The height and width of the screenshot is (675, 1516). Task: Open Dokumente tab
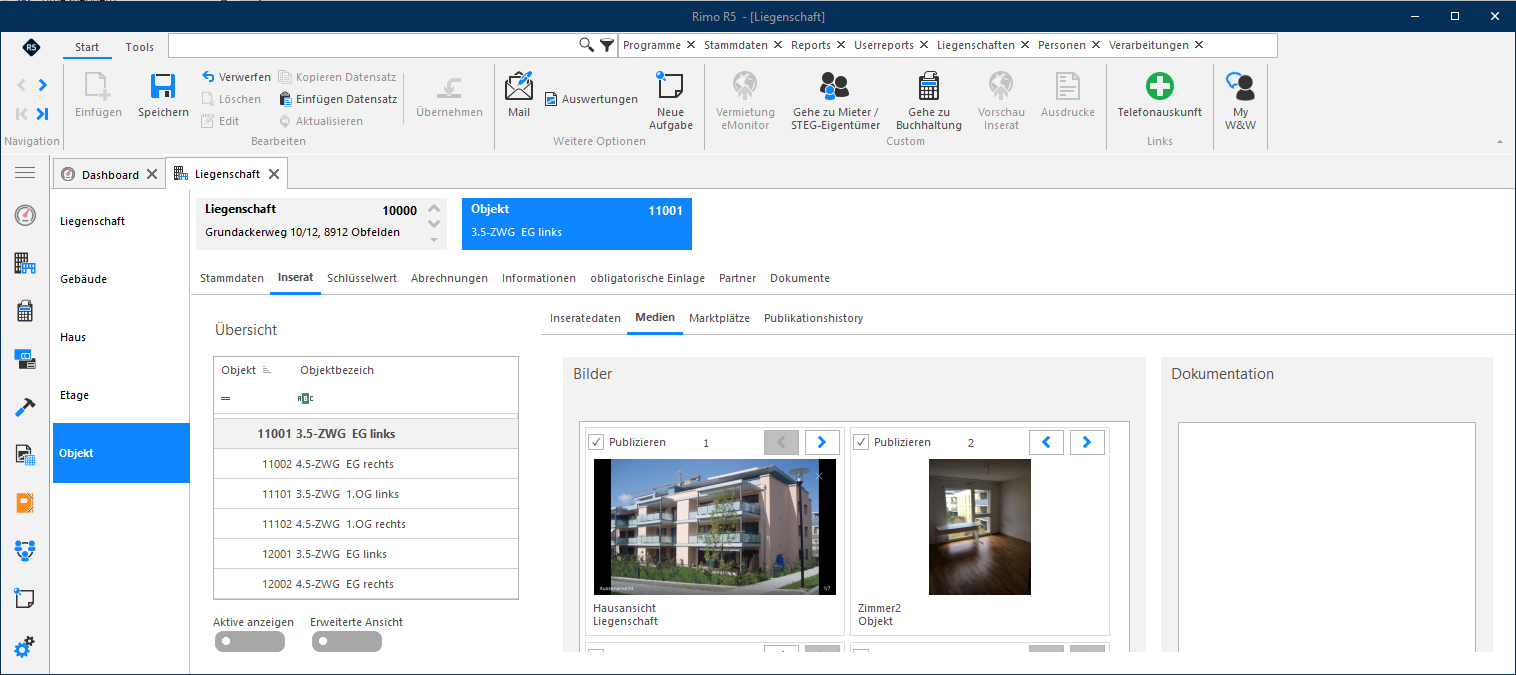click(800, 278)
